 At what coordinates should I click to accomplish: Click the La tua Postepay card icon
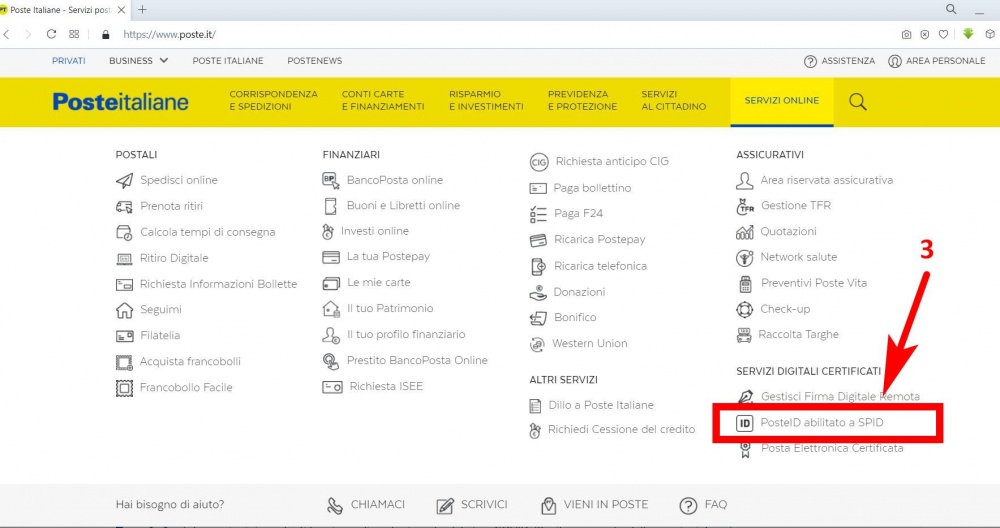tap(331, 258)
